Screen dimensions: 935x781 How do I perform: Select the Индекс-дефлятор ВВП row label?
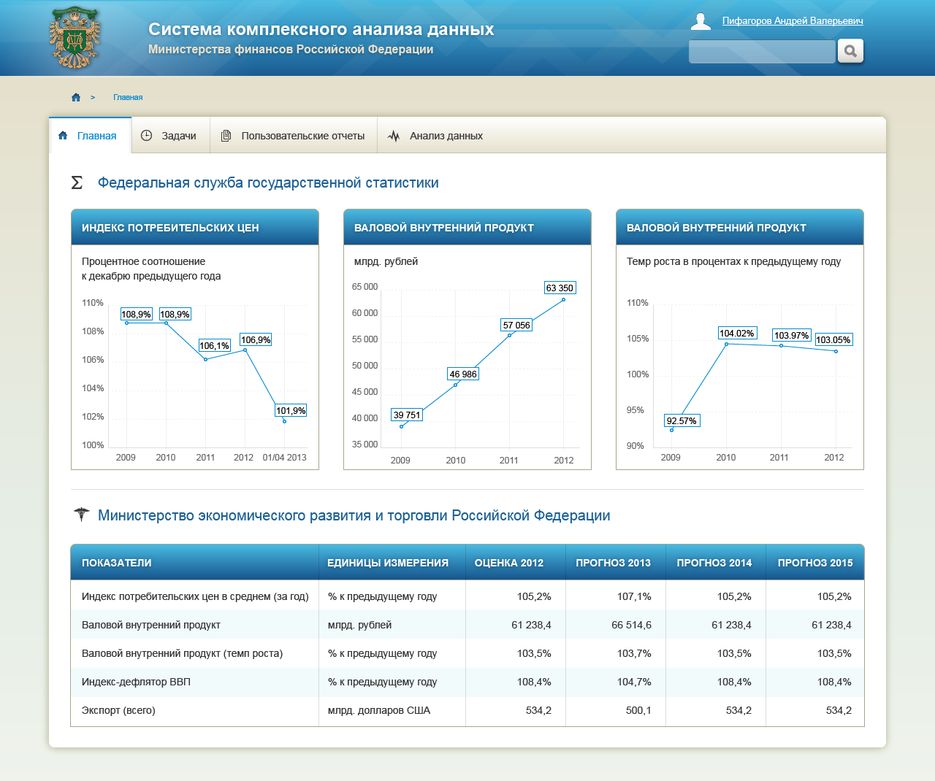(136, 682)
